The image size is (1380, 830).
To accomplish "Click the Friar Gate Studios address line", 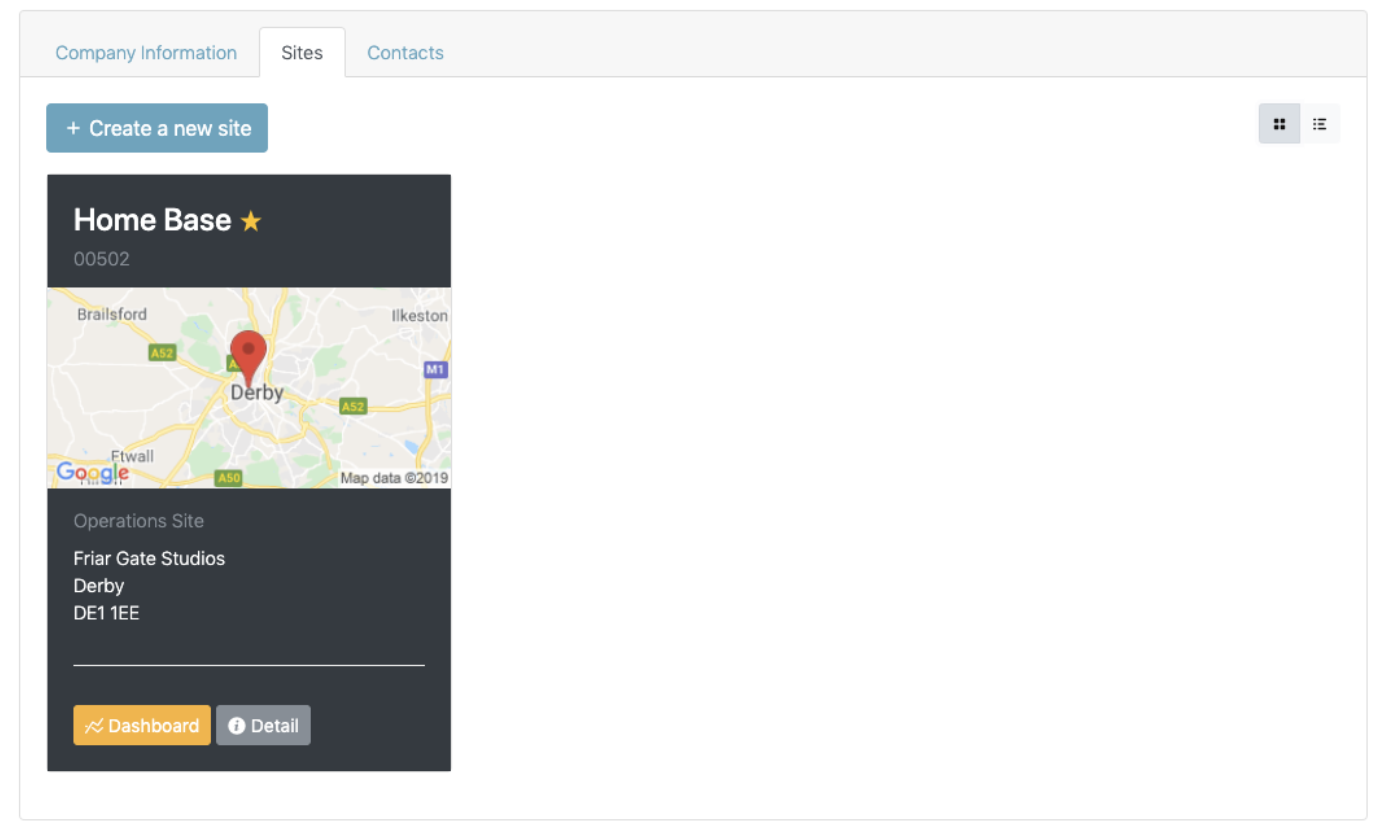I will [x=149, y=558].
